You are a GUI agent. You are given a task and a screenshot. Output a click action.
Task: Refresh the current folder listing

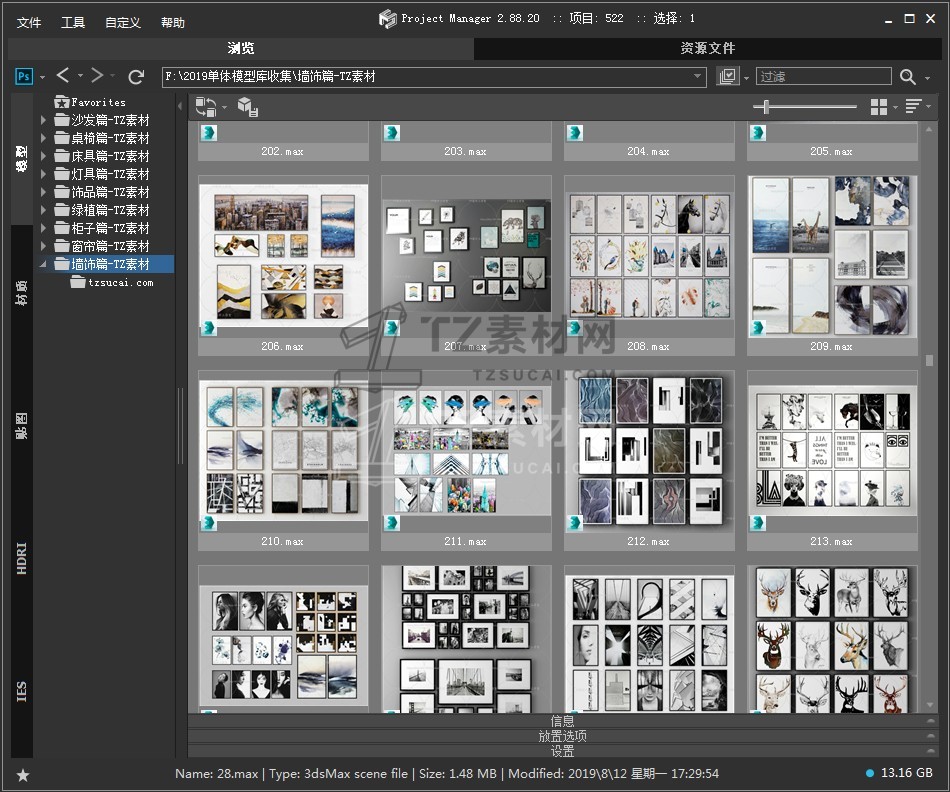coord(136,76)
